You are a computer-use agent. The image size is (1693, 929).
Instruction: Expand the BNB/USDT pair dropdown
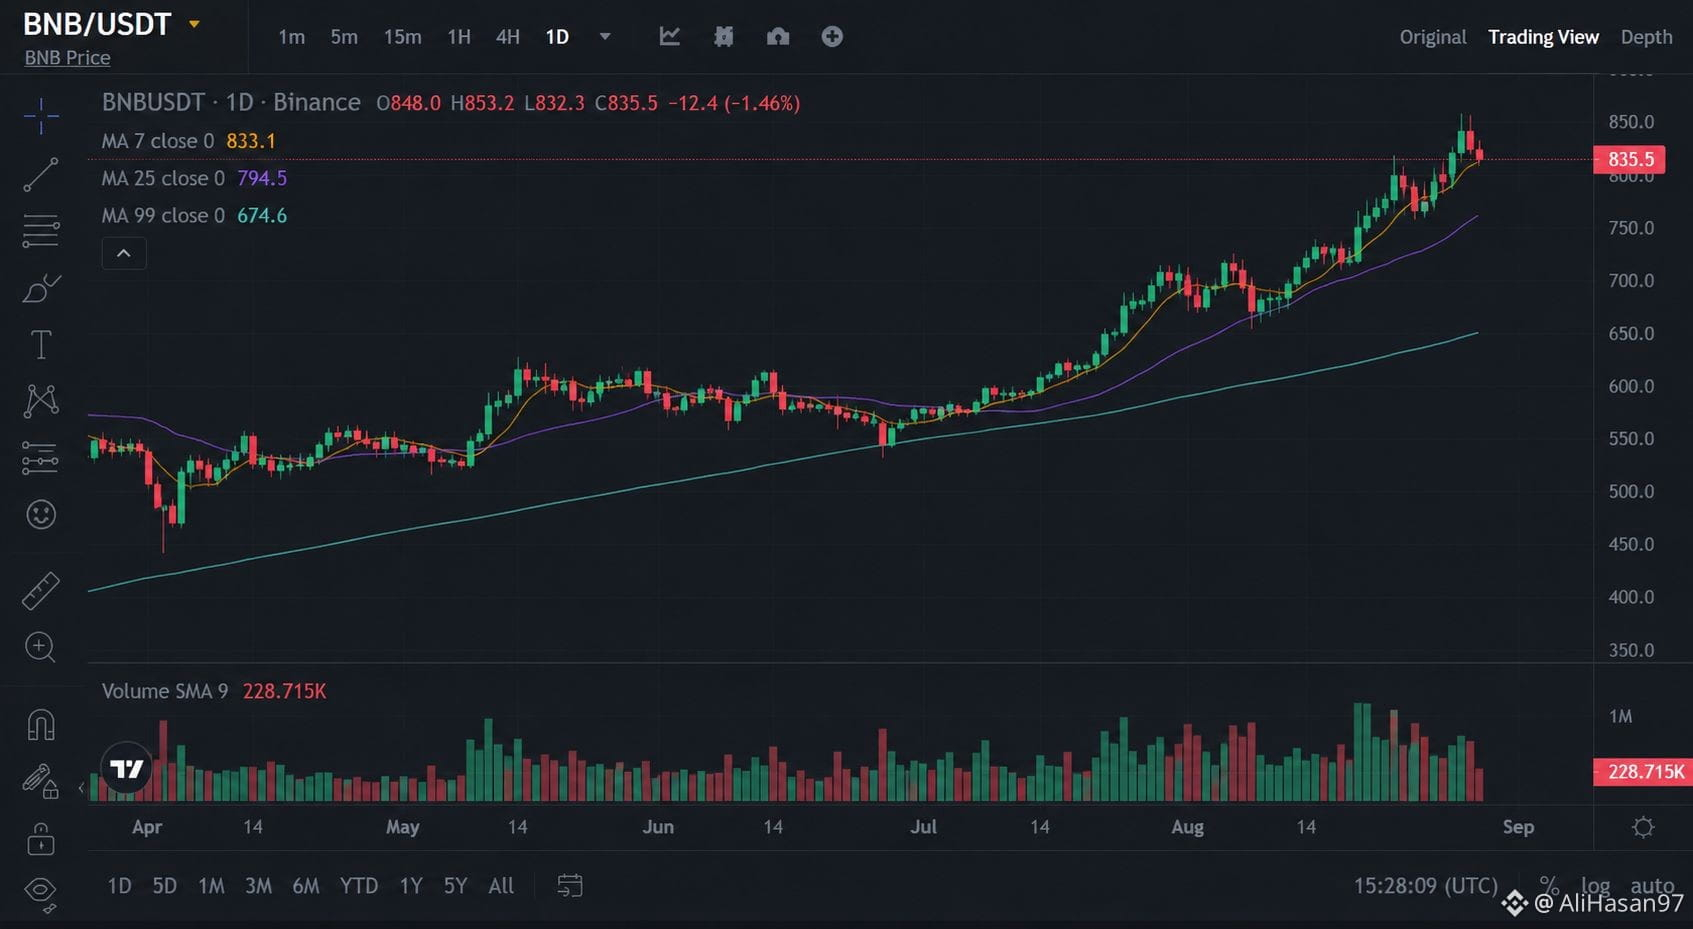(x=195, y=24)
